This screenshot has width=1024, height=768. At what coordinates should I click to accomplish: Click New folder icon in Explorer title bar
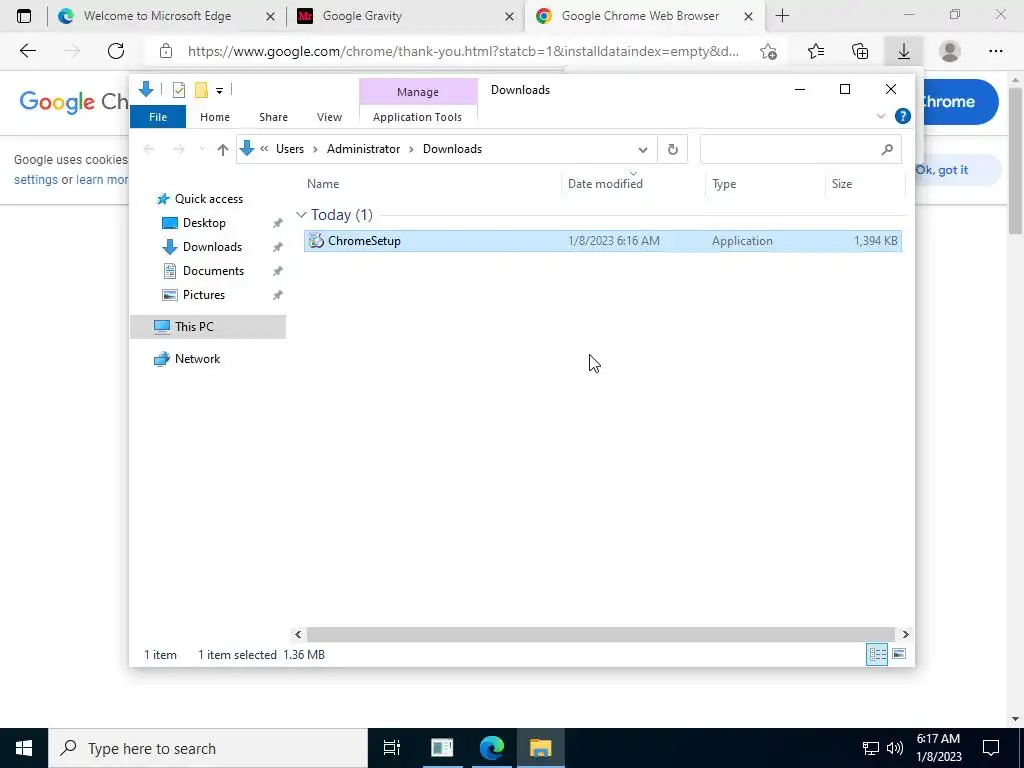coord(201,90)
